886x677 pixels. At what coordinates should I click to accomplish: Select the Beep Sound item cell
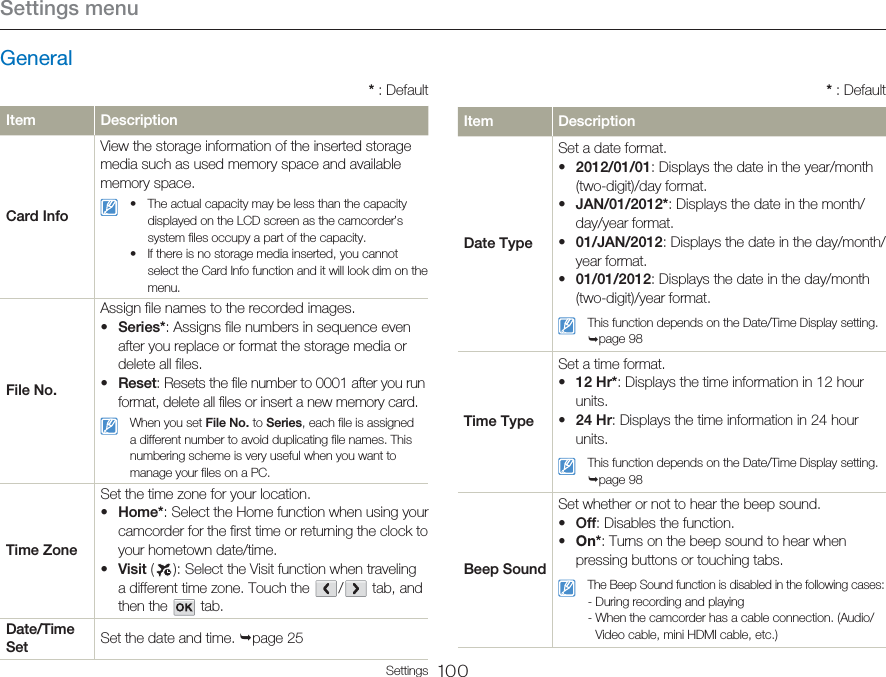[505, 570]
